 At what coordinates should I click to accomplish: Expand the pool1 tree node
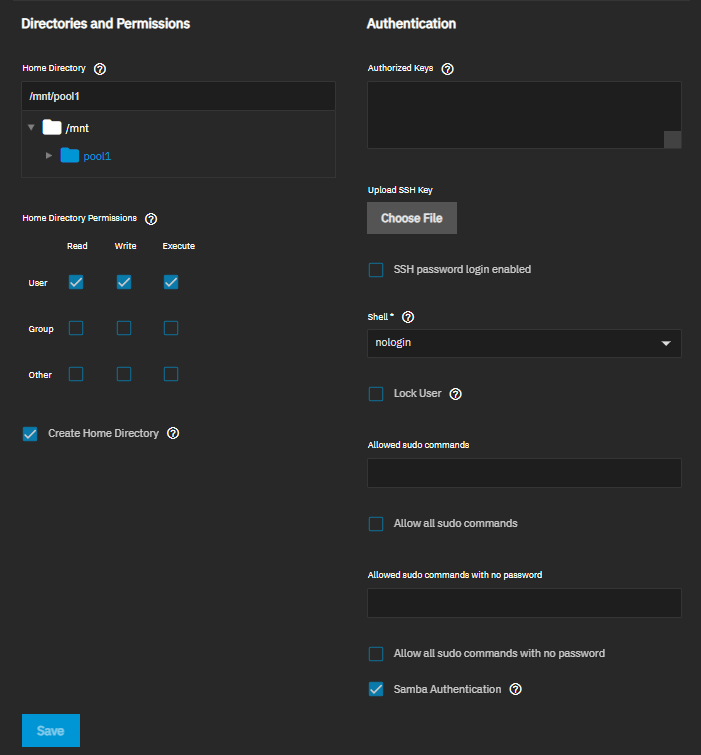(49, 156)
